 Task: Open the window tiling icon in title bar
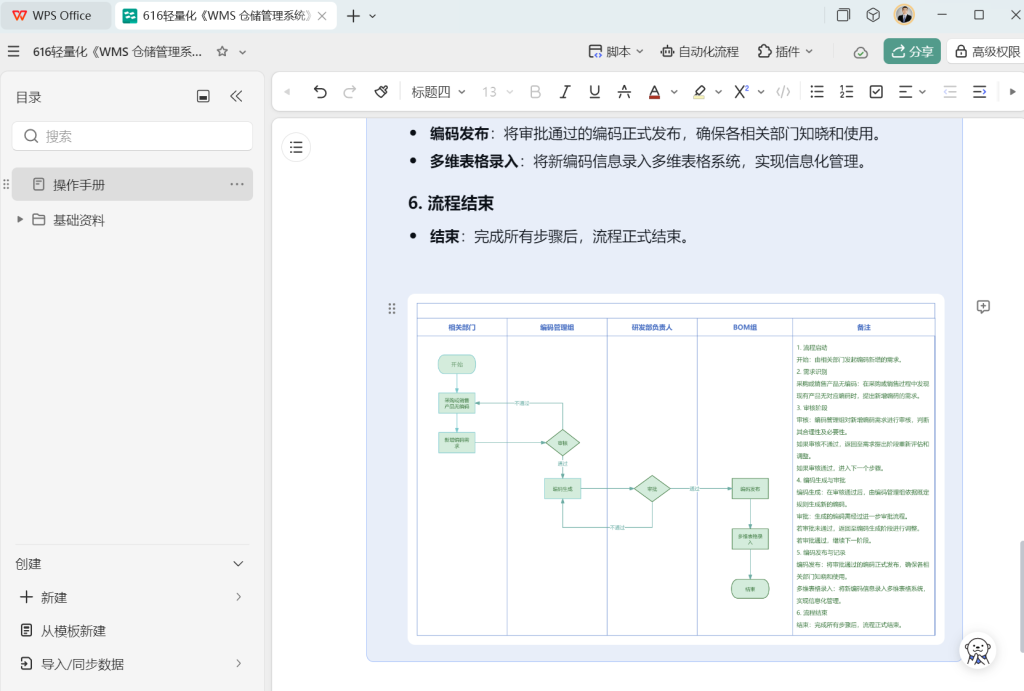tap(844, 15)
